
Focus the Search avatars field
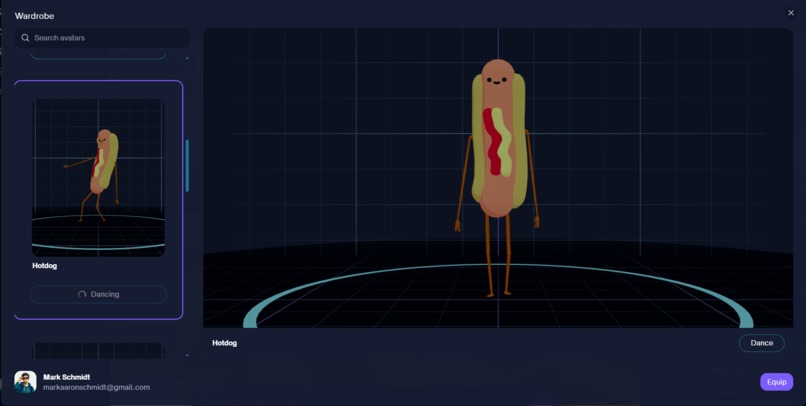pos(102,38)
